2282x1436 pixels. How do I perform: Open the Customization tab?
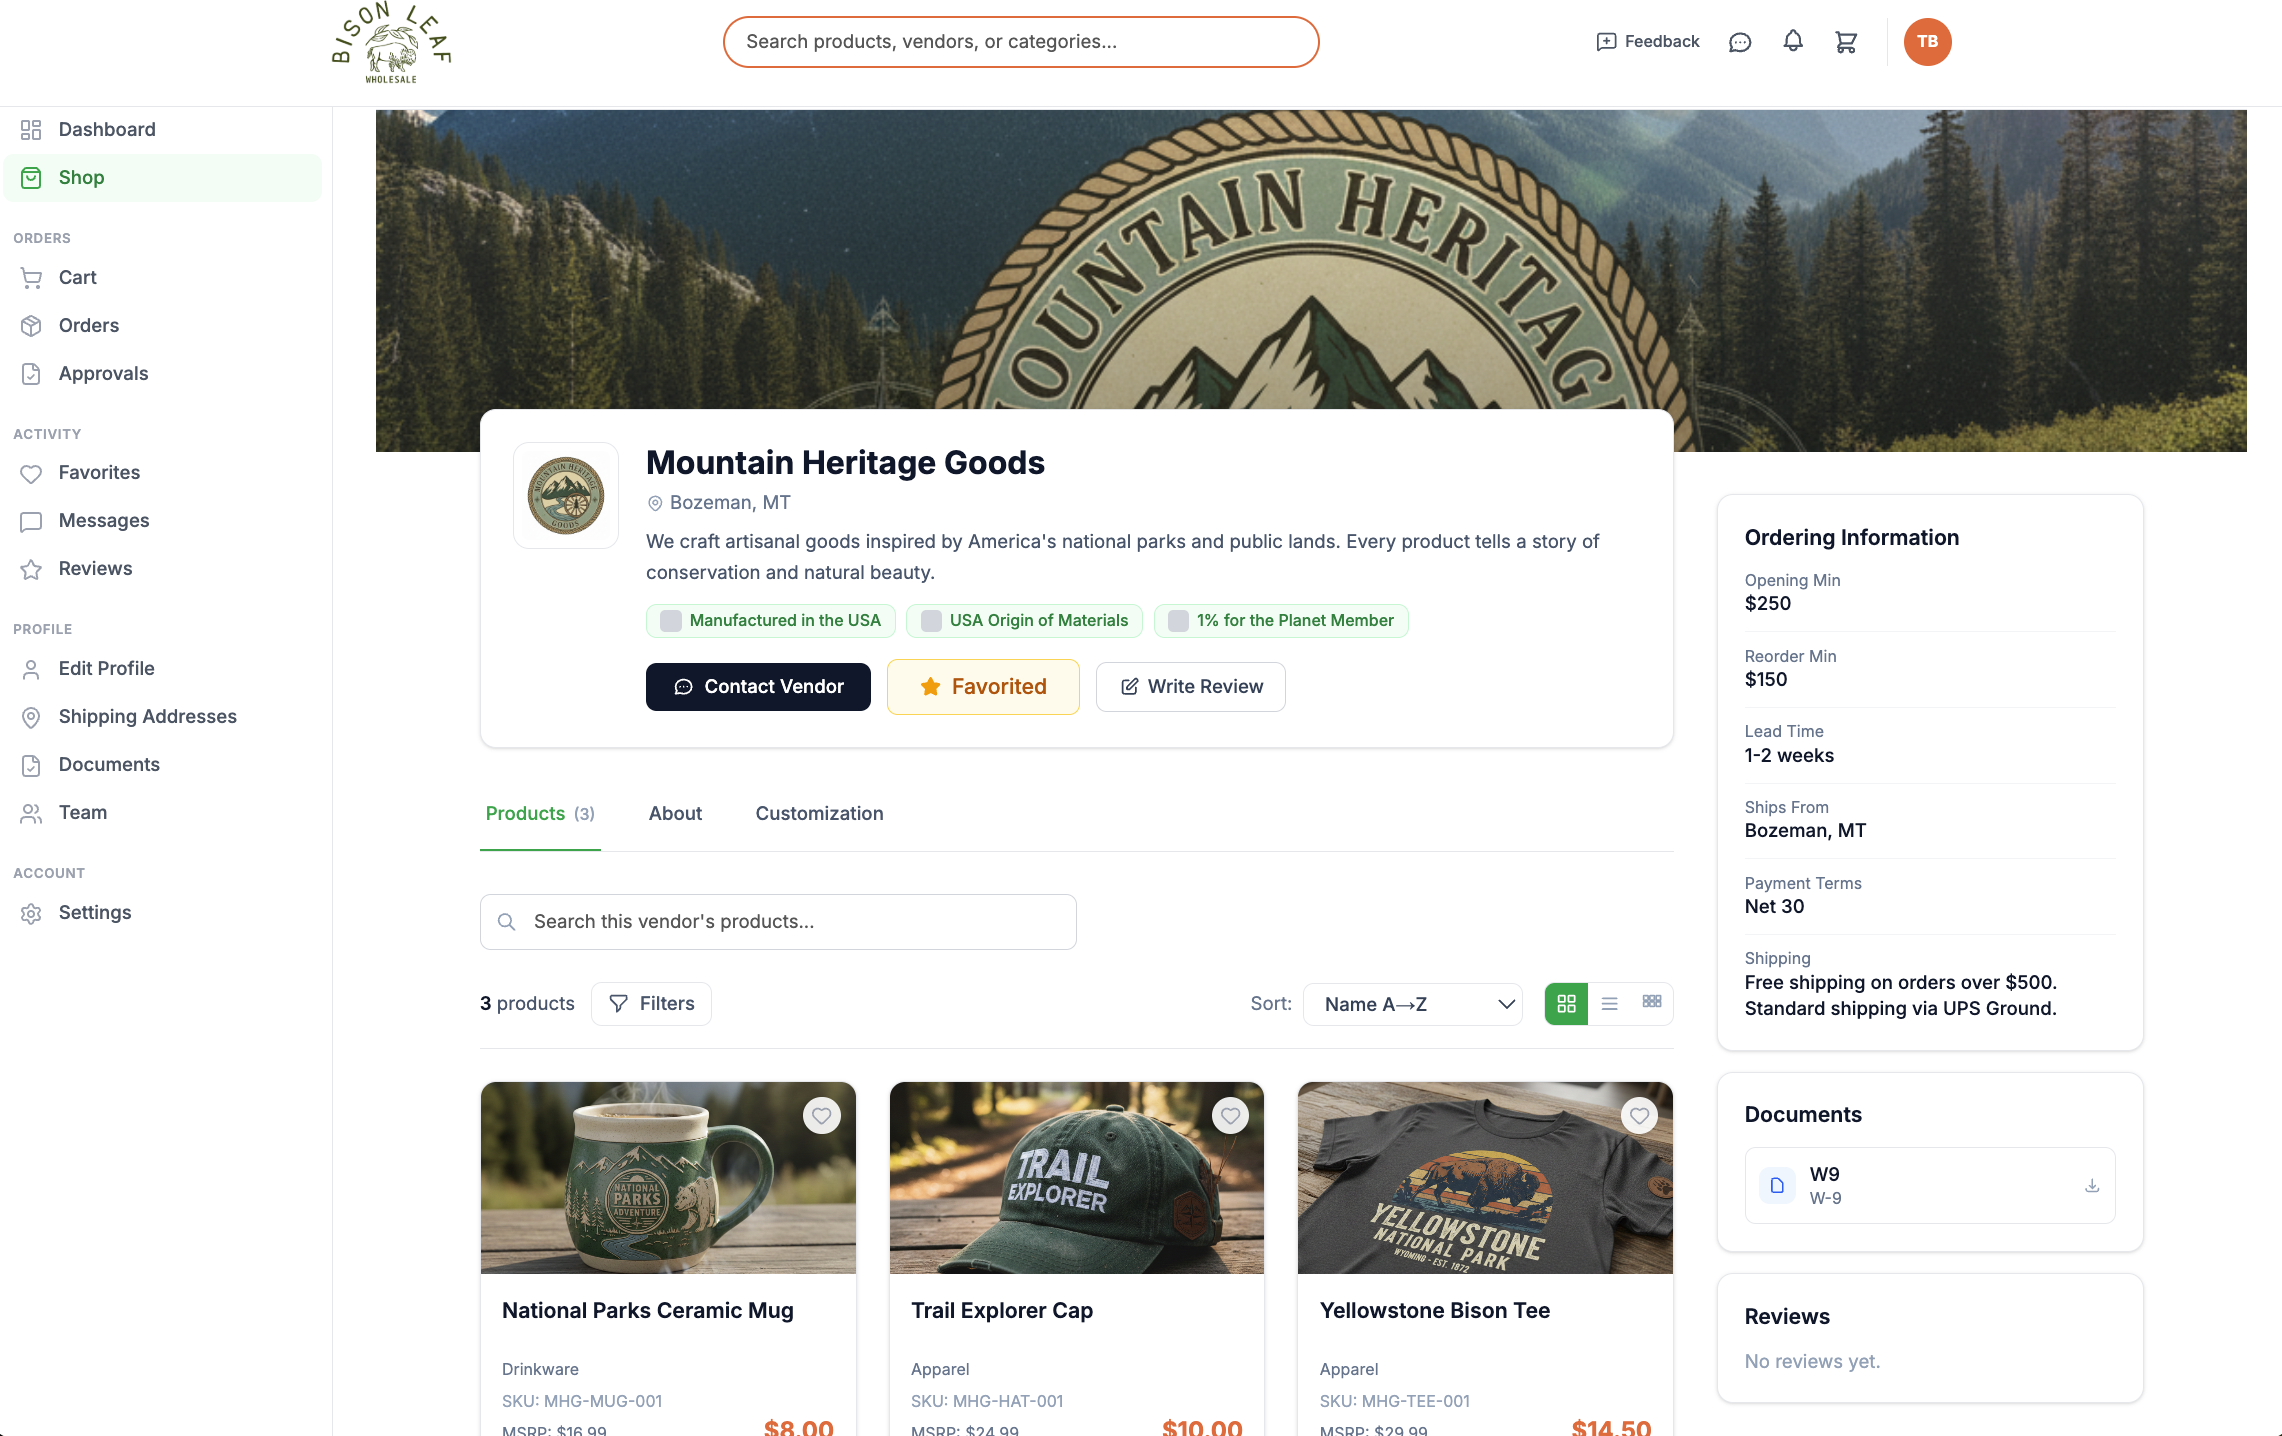point(819,814)
